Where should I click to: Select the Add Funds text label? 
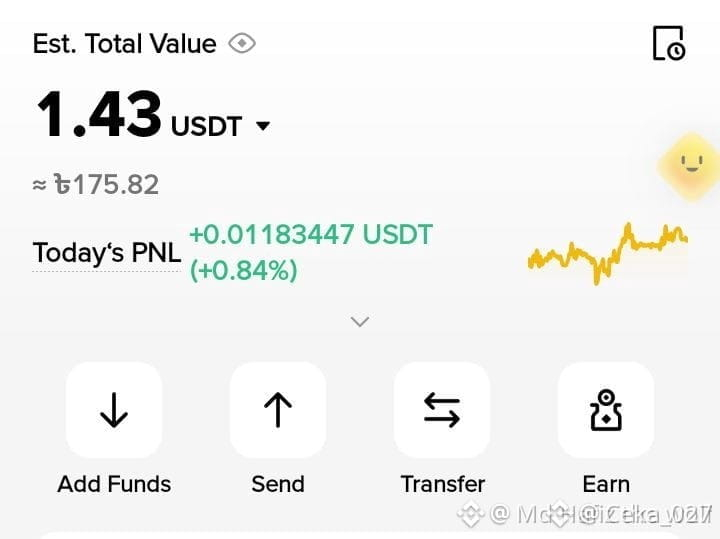click(114, 484)
